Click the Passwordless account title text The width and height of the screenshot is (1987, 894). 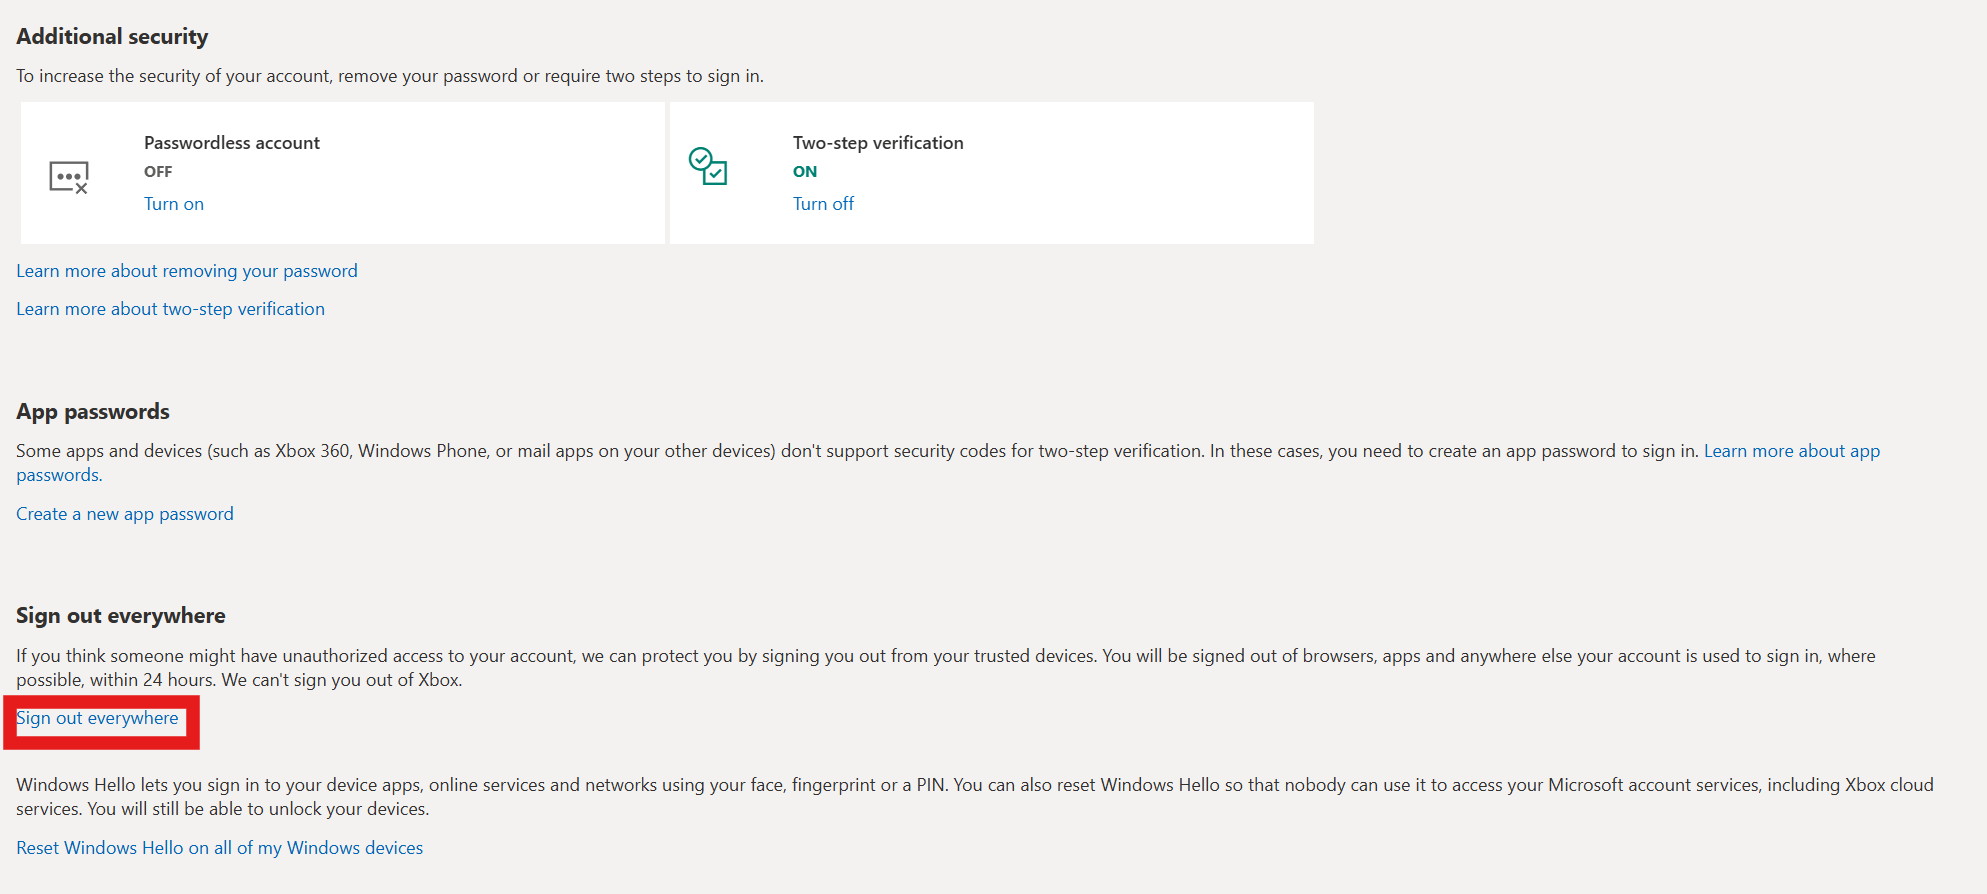click(x=232, y=143)
